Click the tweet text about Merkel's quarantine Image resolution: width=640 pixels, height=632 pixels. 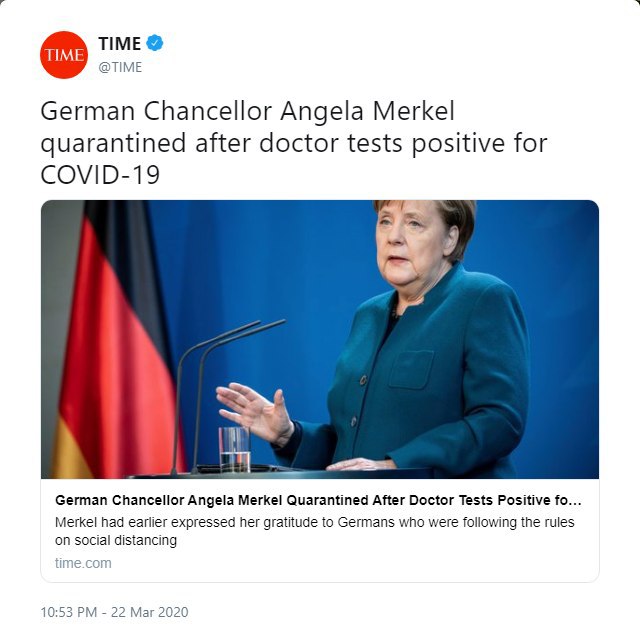[x=294, y=143]
